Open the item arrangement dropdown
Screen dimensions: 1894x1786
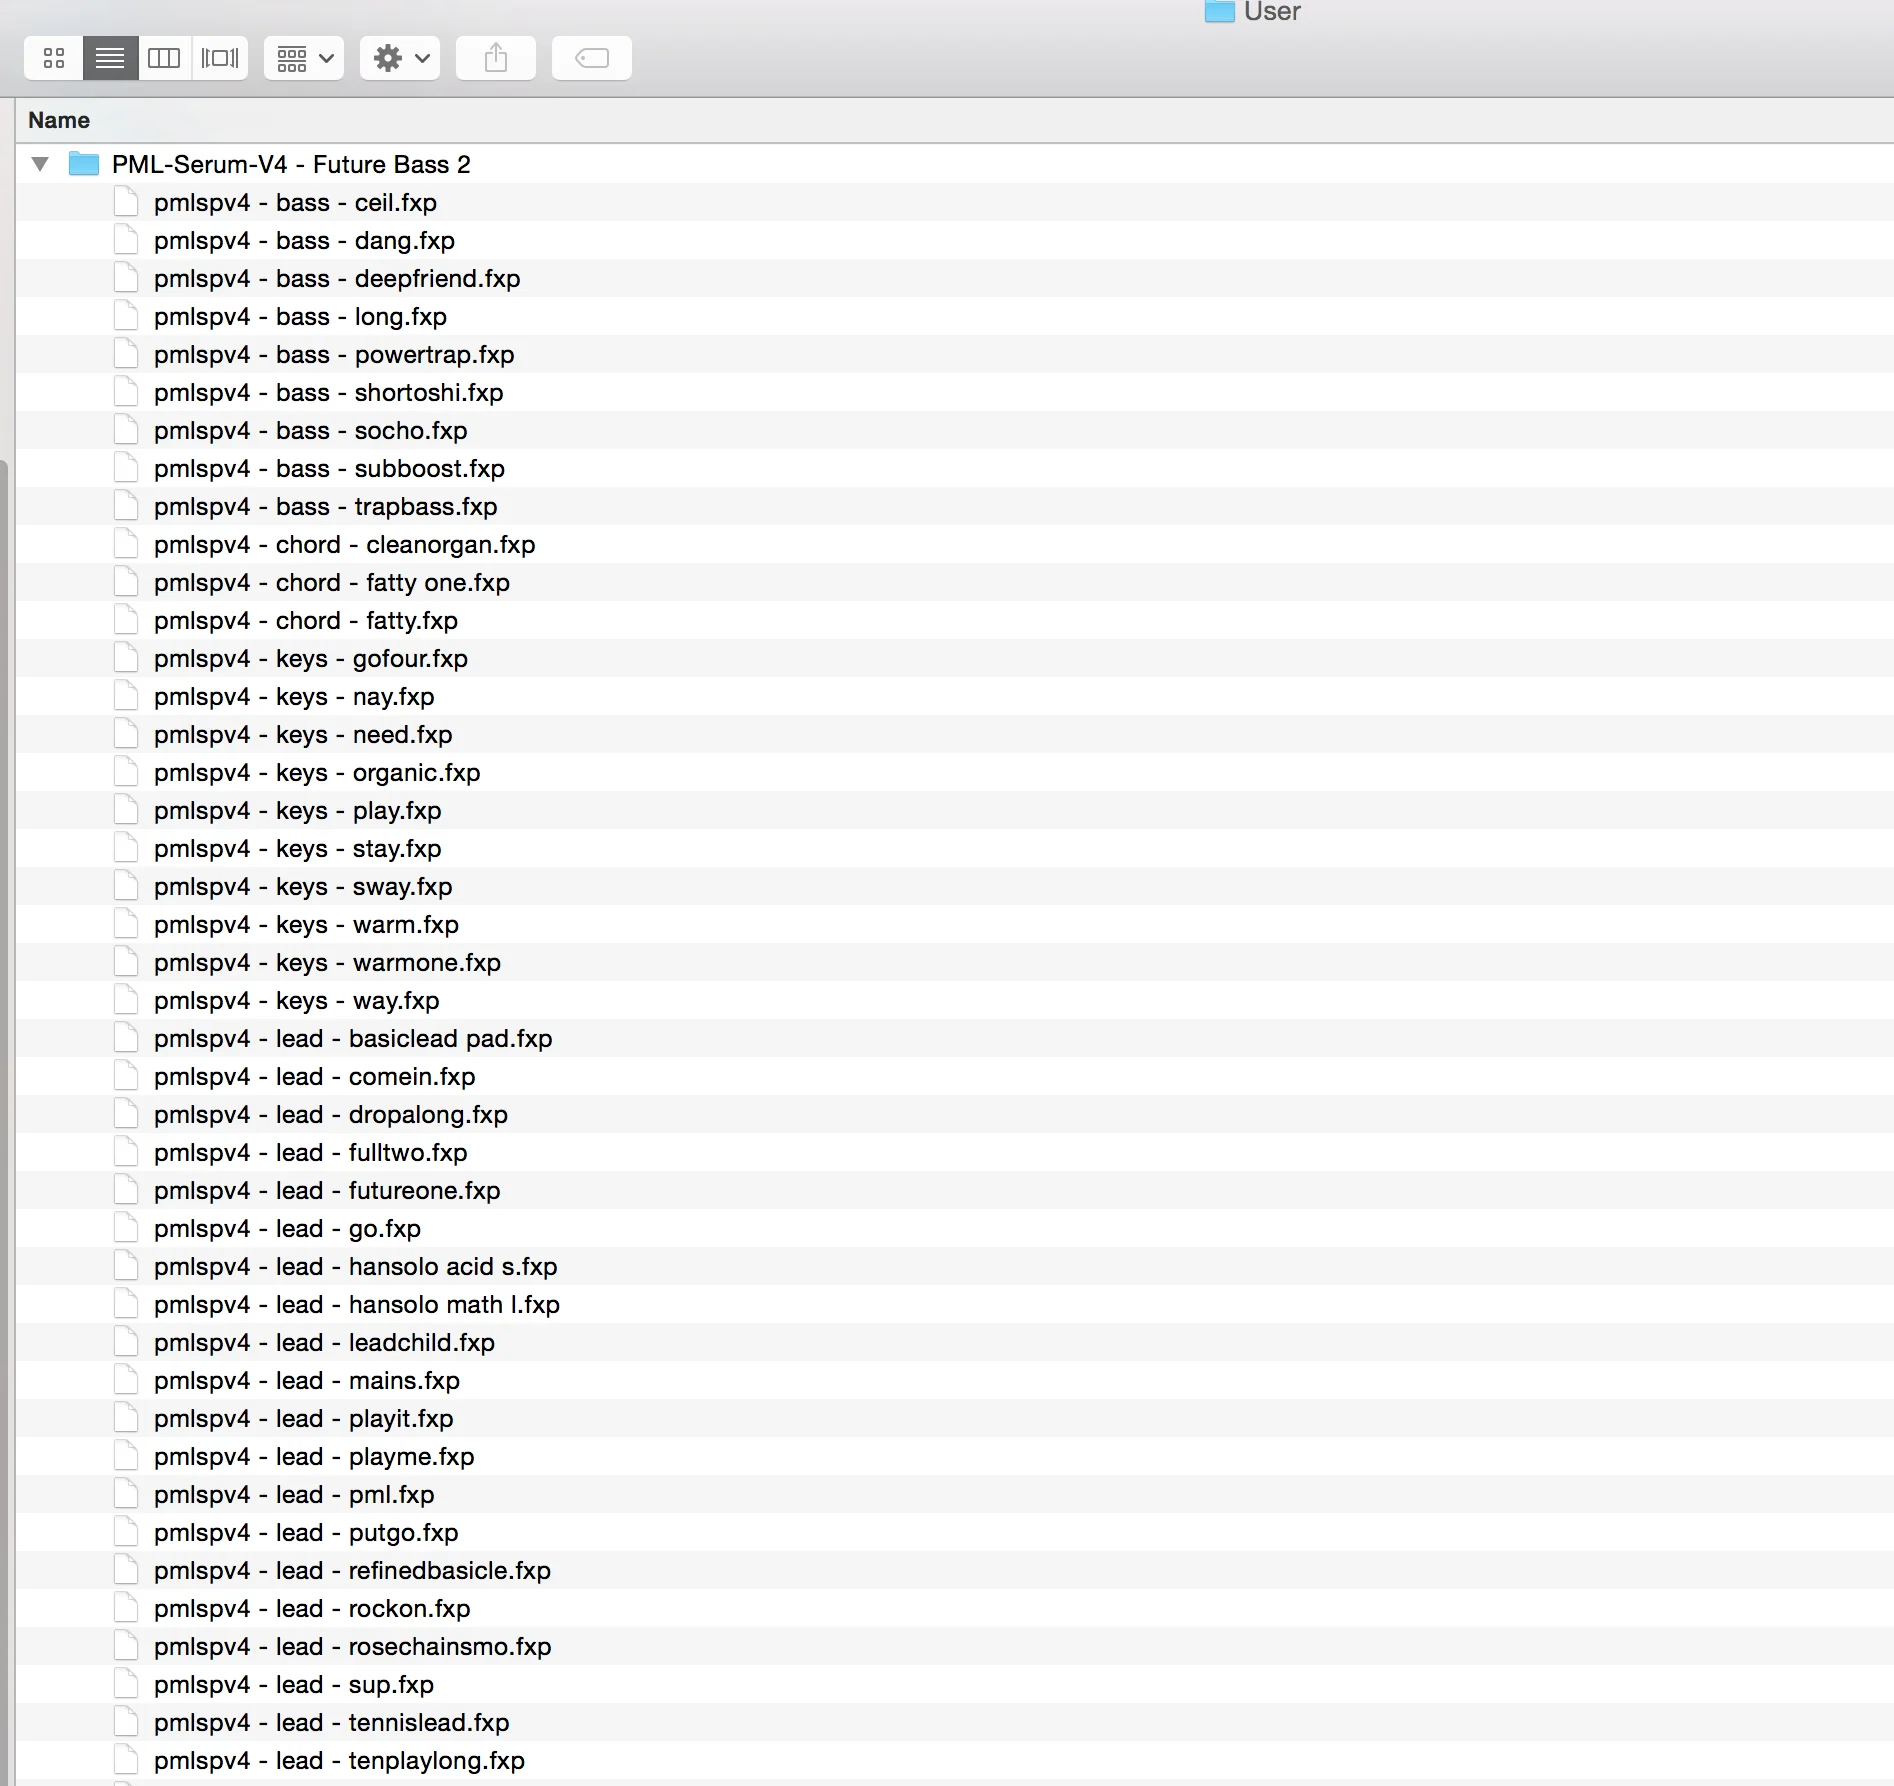coord(304,58)
